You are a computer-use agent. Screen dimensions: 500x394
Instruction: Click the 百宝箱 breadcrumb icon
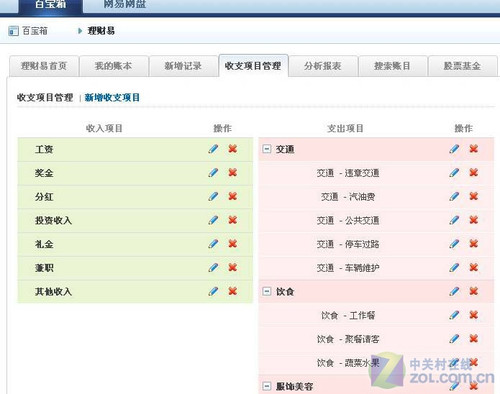tap(13, 31)
